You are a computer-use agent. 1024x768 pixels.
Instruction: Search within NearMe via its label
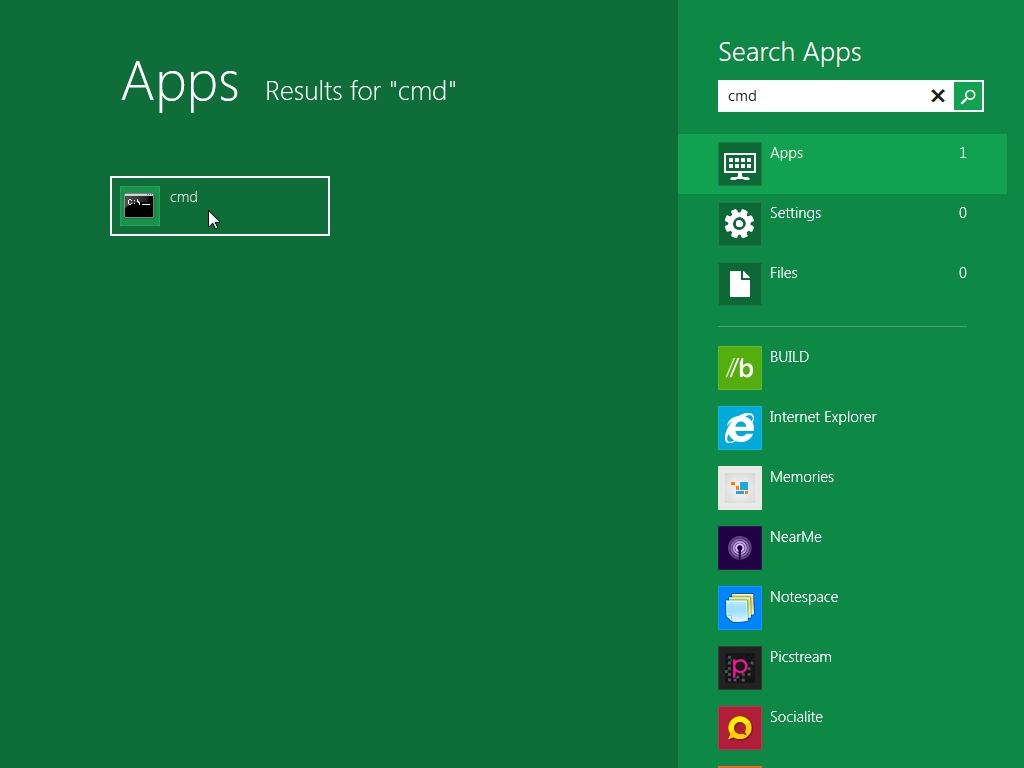[795, 537]
